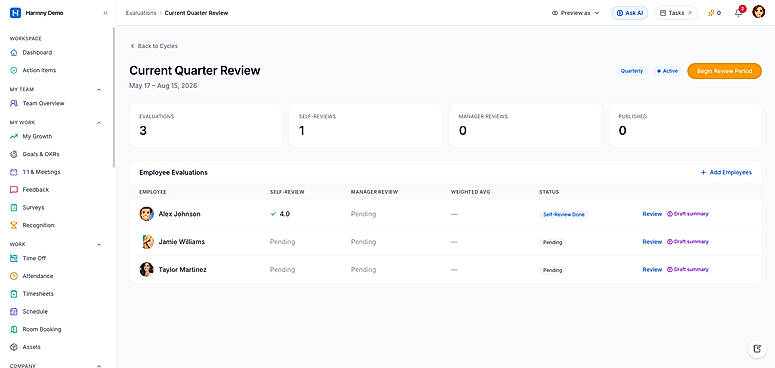Image resolution: width=775 pixels, height=368 pixels.
Task: Open Recognition trophy icon in sidebar
Action: click(14, 225)
